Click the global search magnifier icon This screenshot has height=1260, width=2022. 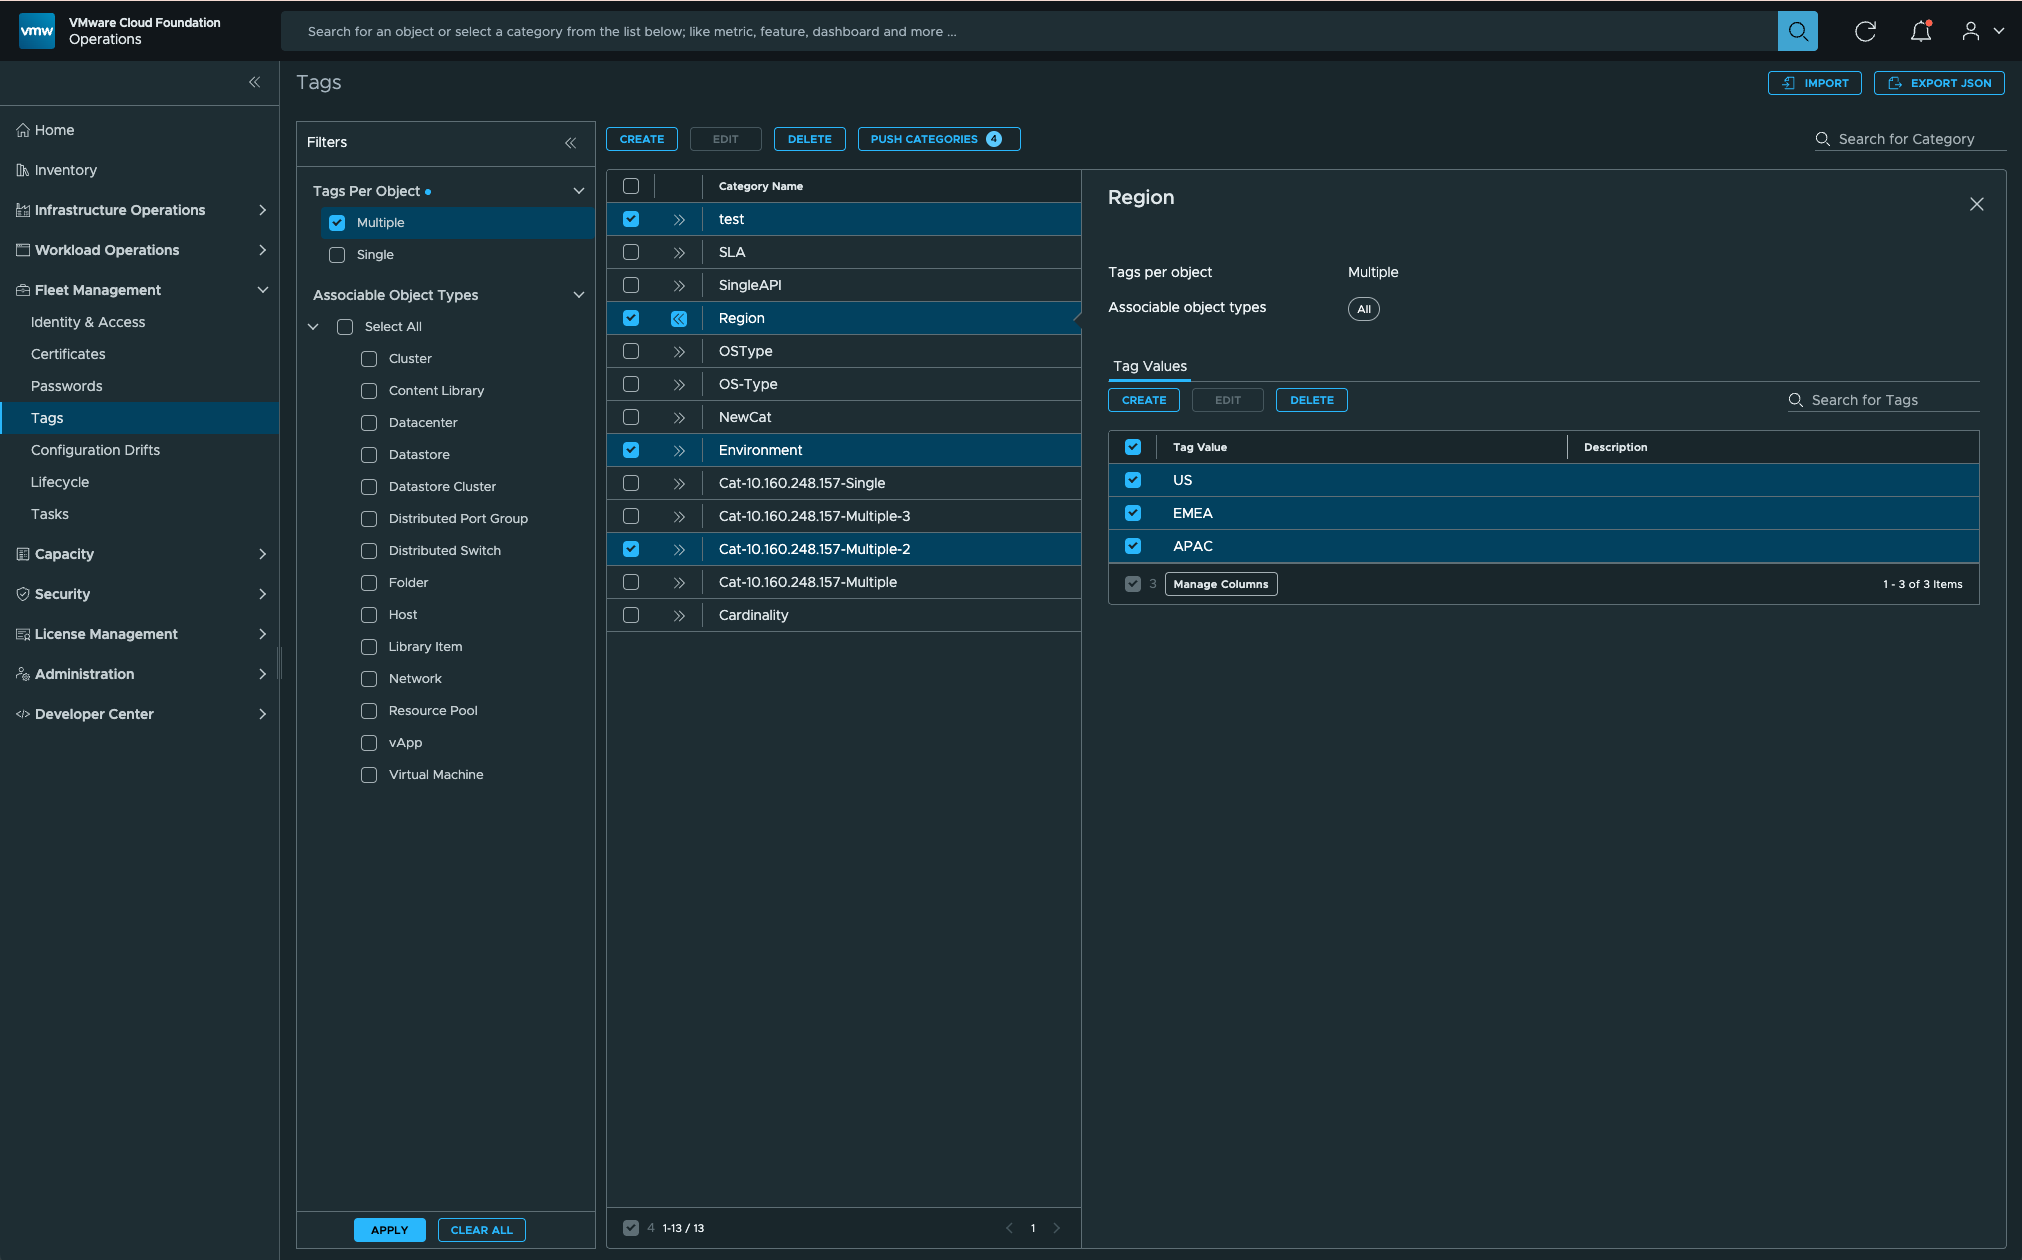pos(1797,31)
